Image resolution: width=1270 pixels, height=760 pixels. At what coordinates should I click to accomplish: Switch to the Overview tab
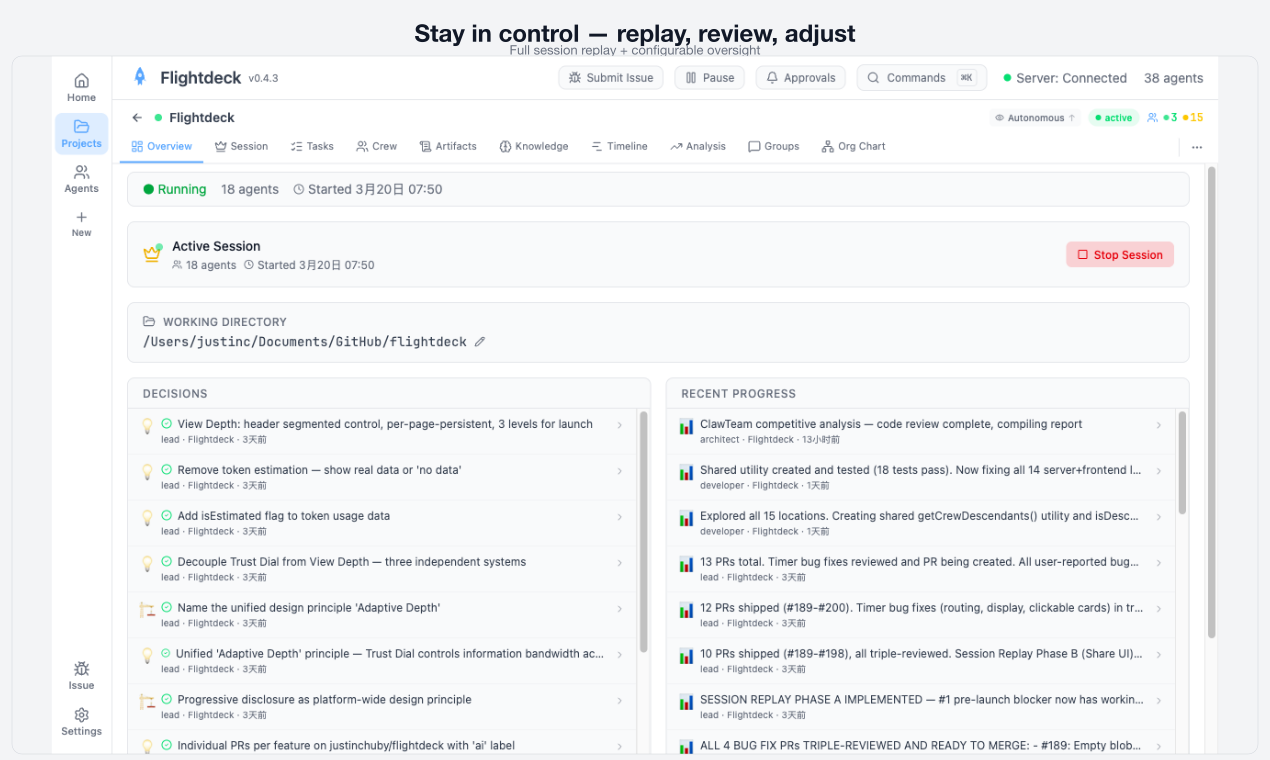(161, 147)
